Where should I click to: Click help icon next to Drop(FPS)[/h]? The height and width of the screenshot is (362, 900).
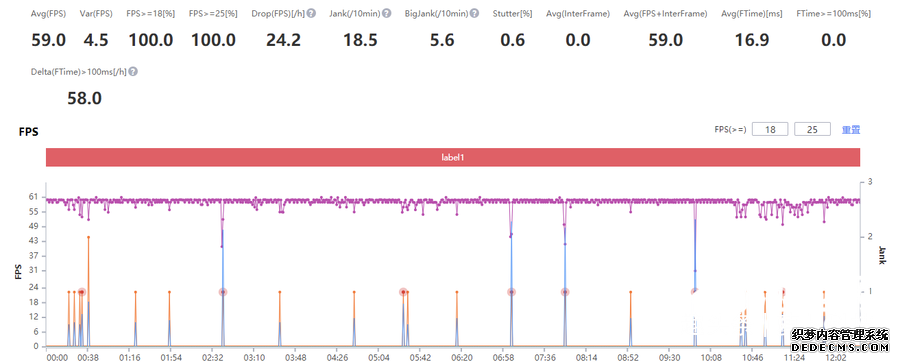click(311, 13)
